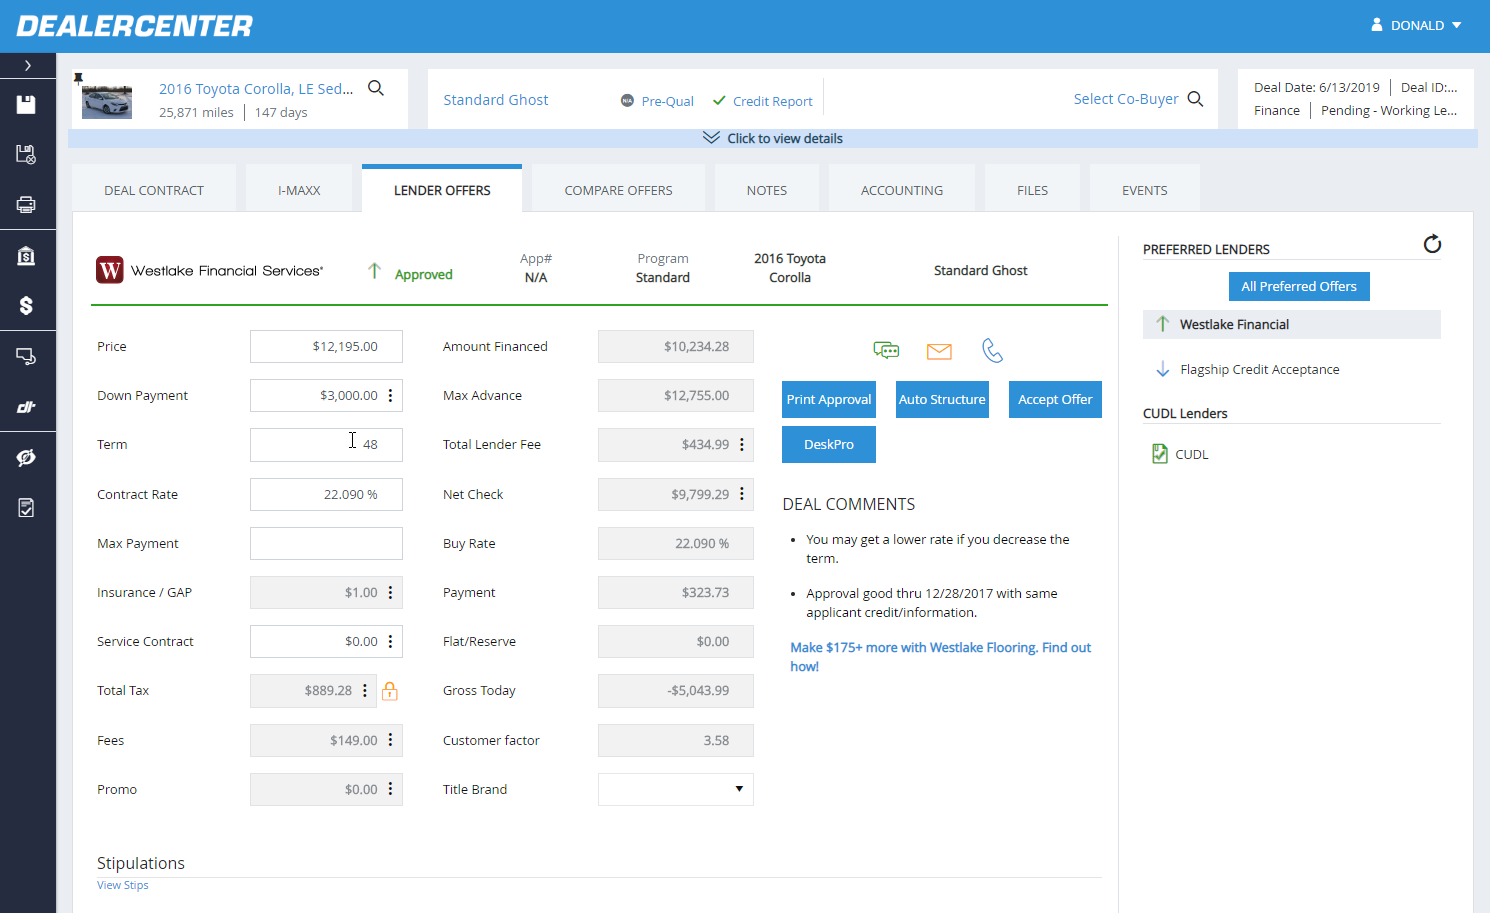This screenshot has height=913, width=1490.
Task: Open the Notes tab
Action: click(x=767, y=190)
